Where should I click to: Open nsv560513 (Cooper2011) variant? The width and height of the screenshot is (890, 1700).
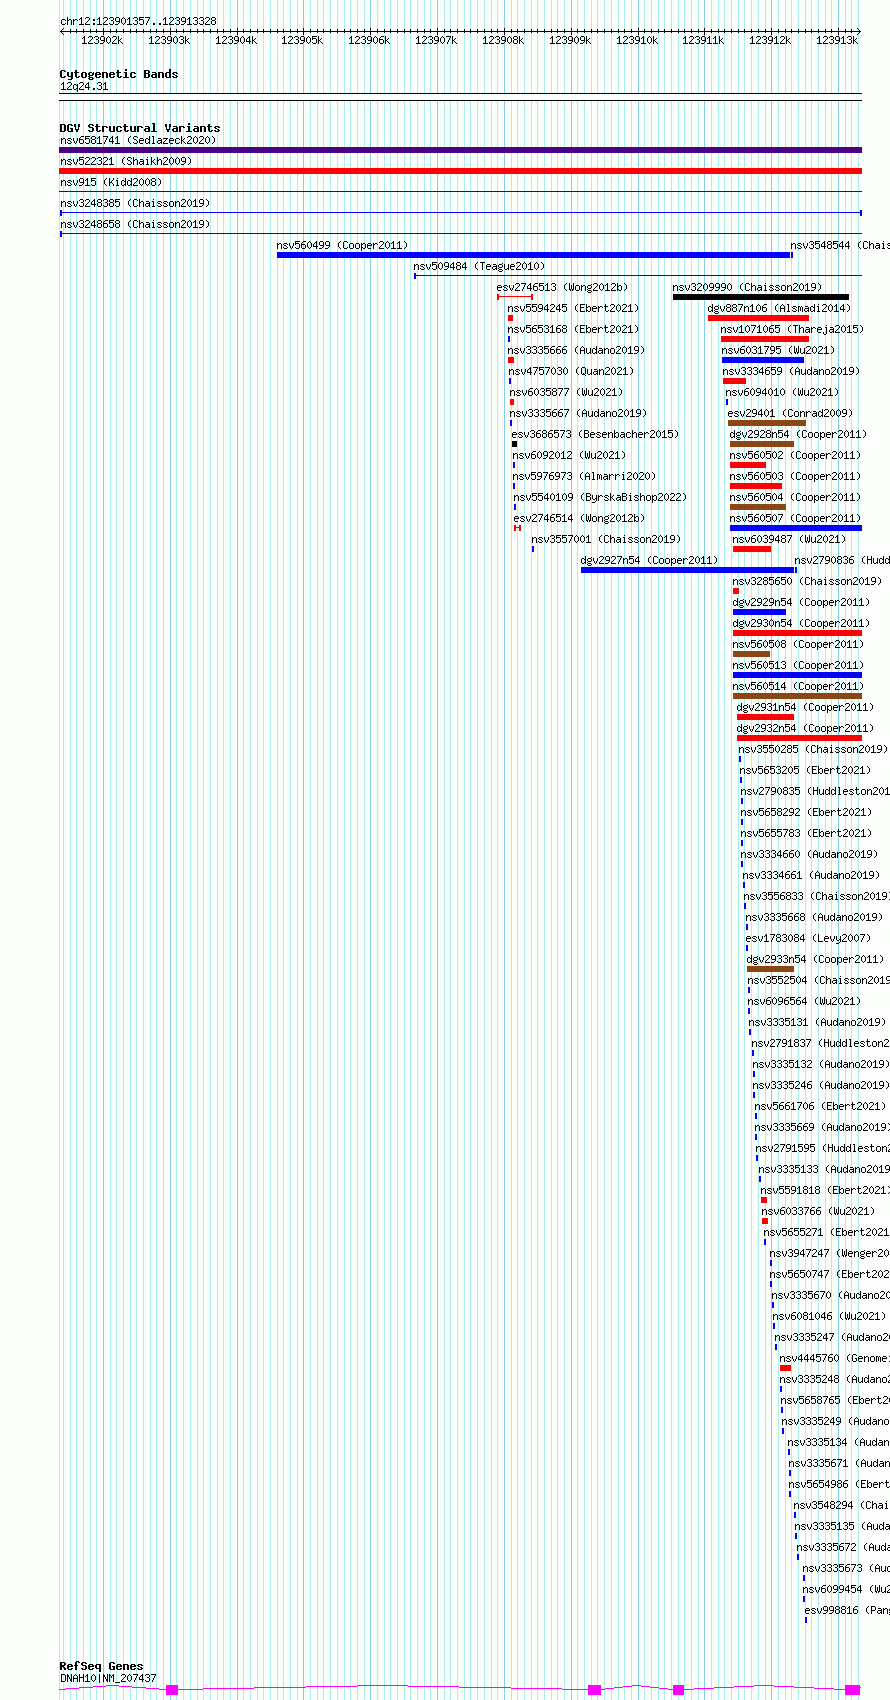[x=798, y=665]
